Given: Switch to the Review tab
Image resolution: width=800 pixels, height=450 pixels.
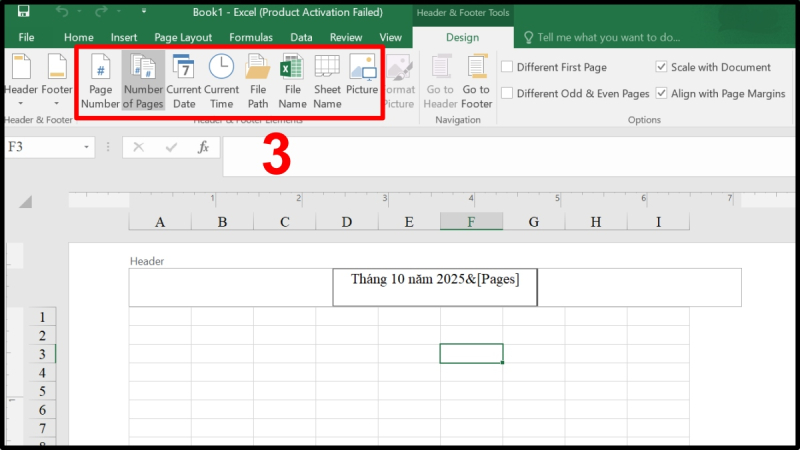Looking at the screenshot, I should click(x=345, y=37).
